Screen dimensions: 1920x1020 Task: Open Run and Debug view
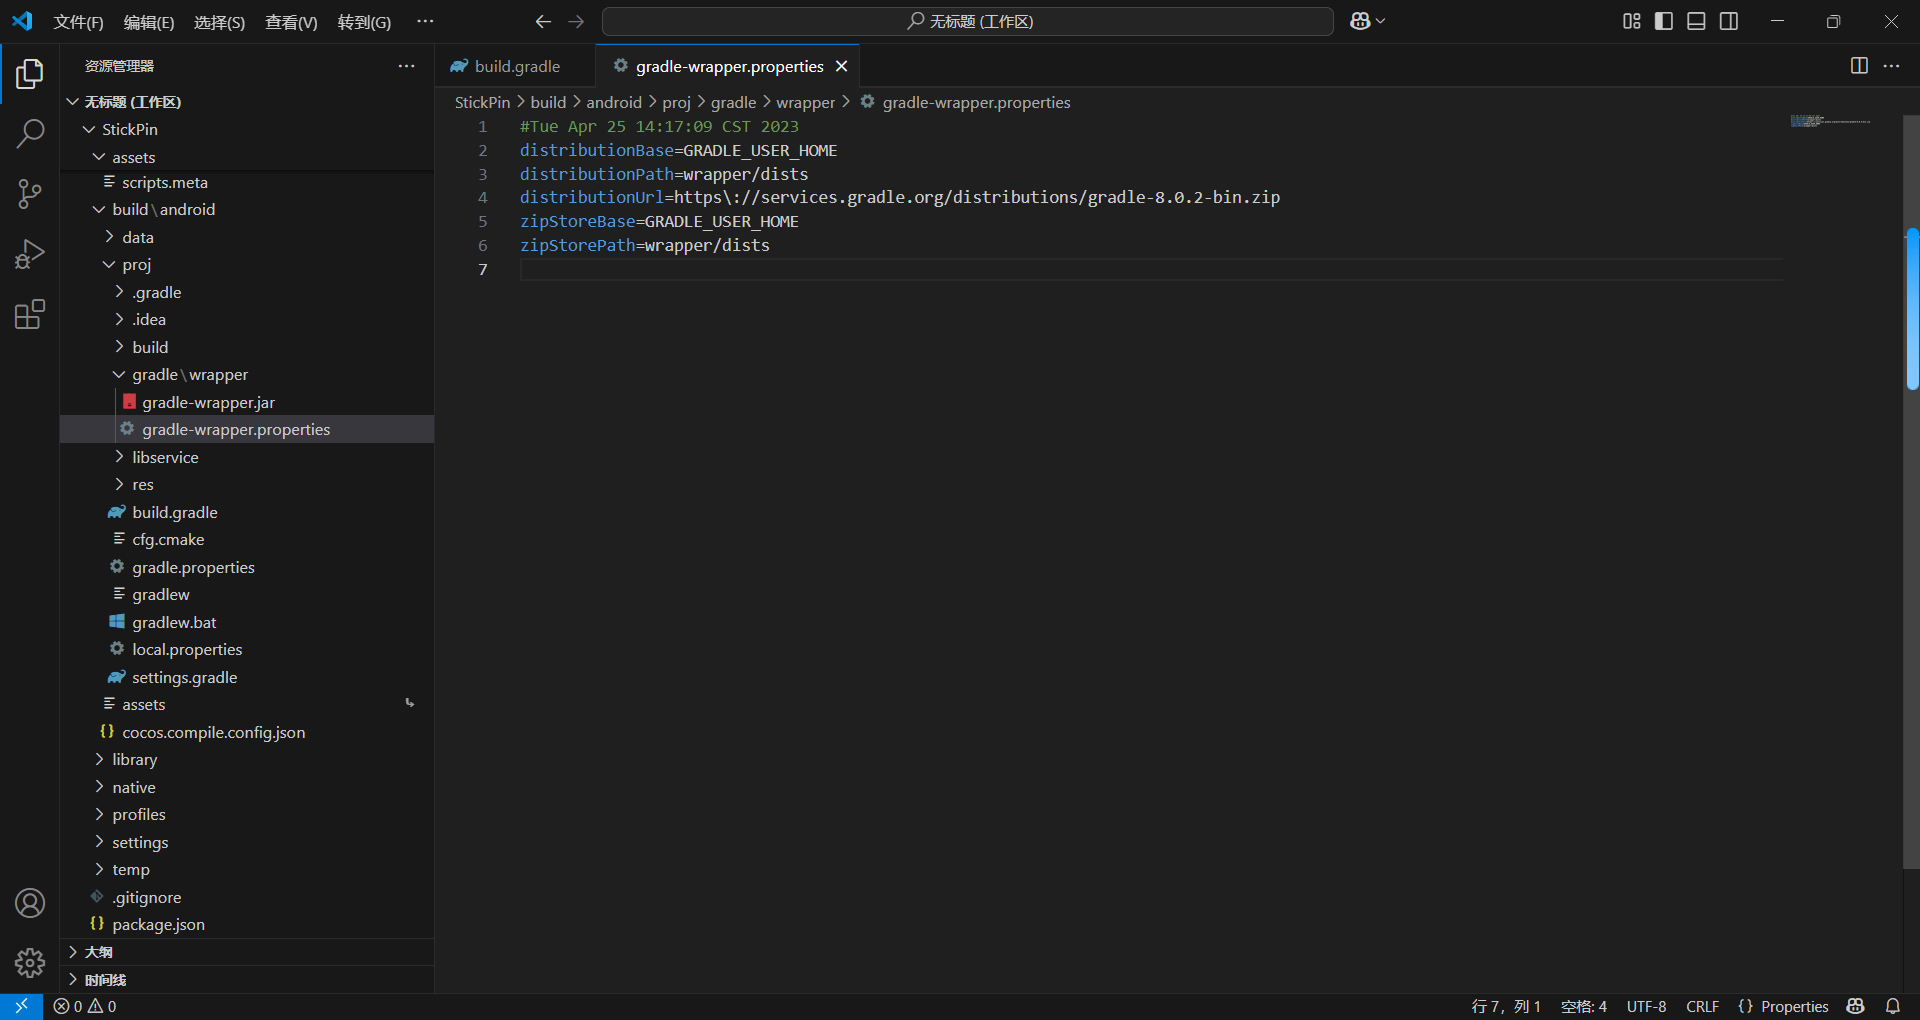pyautogui.click(x=30, y=254)
